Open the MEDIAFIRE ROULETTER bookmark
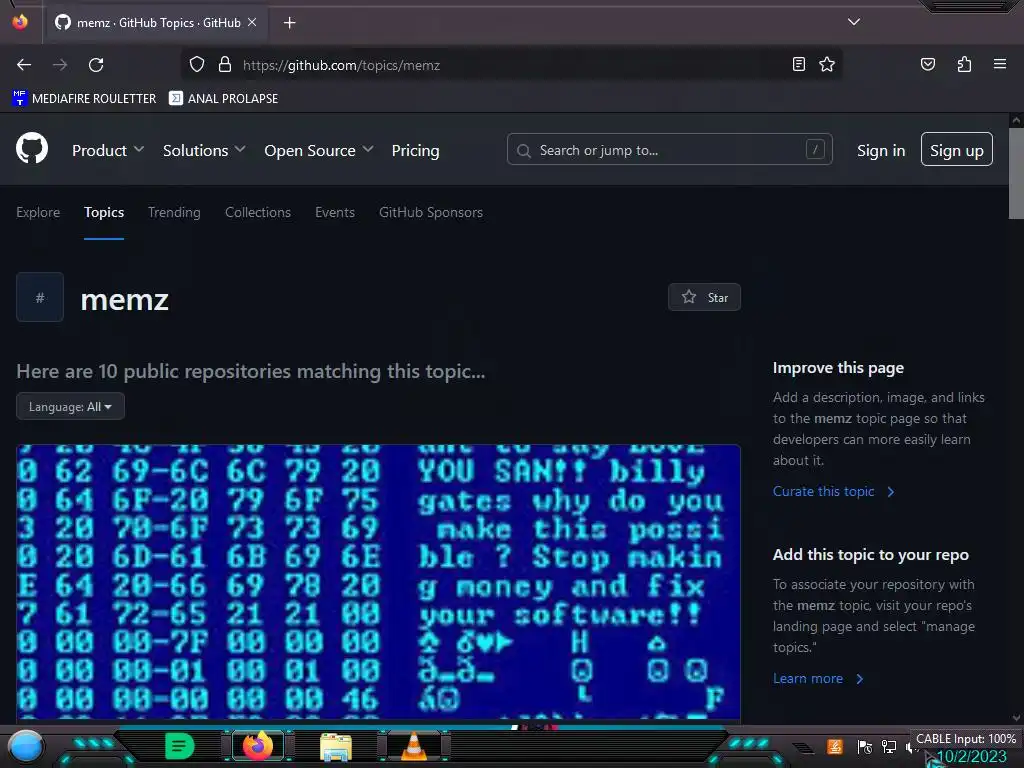 [84, 99]
